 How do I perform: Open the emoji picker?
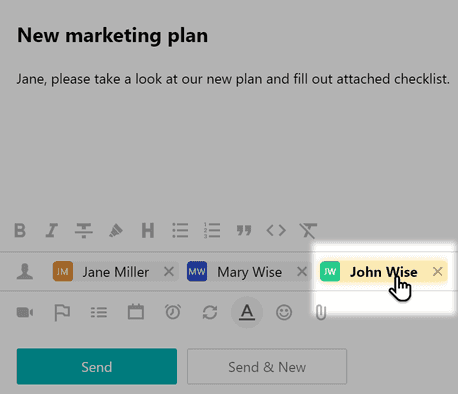[284, 312]
